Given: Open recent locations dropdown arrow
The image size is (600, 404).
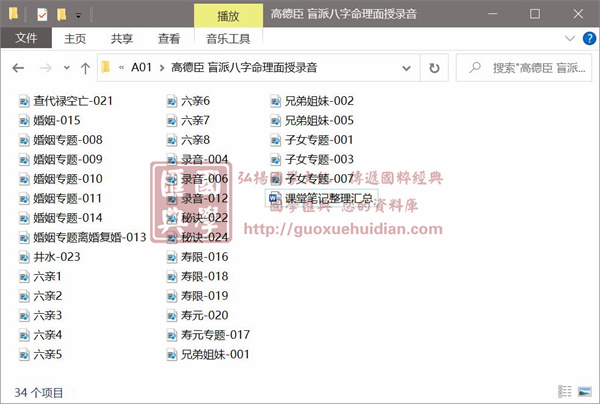Looking at the screenshot, I should (67, 68).
